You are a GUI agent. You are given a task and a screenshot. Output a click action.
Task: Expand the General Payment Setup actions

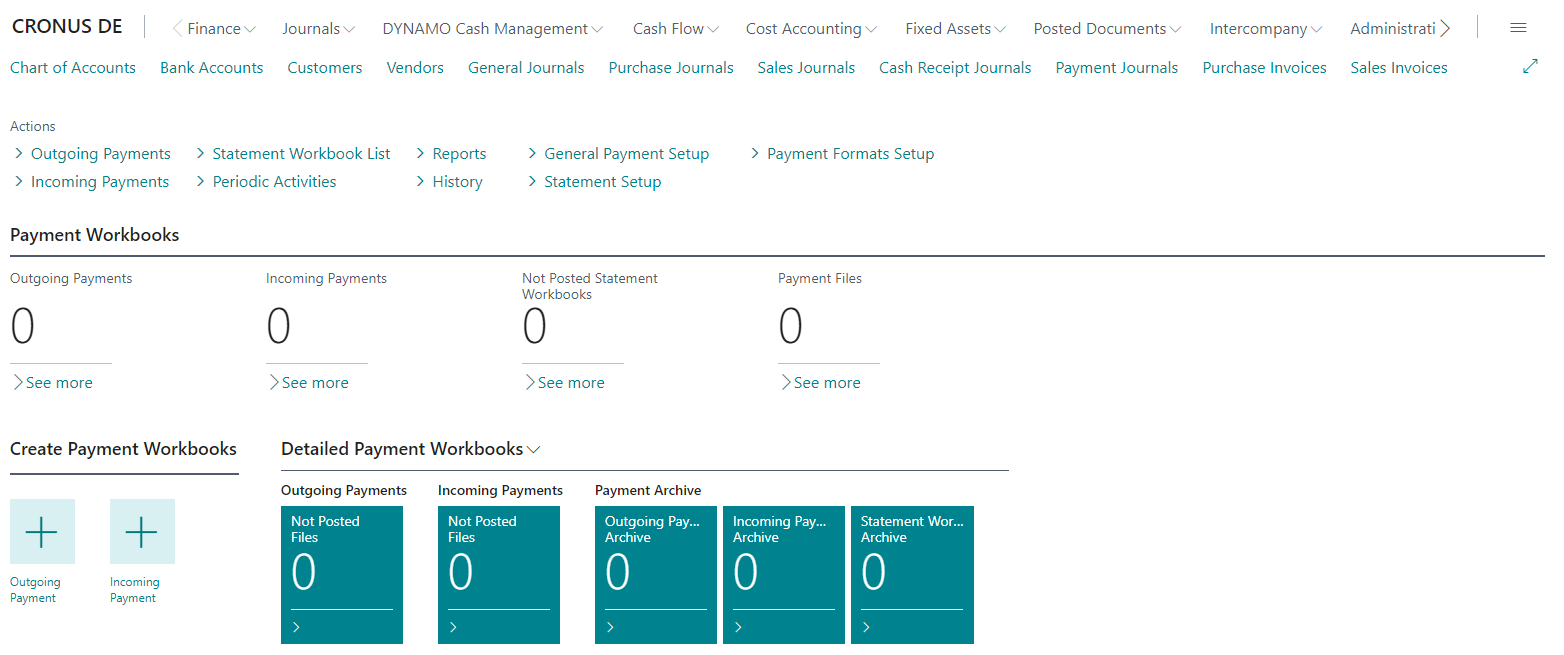[618, 154]
